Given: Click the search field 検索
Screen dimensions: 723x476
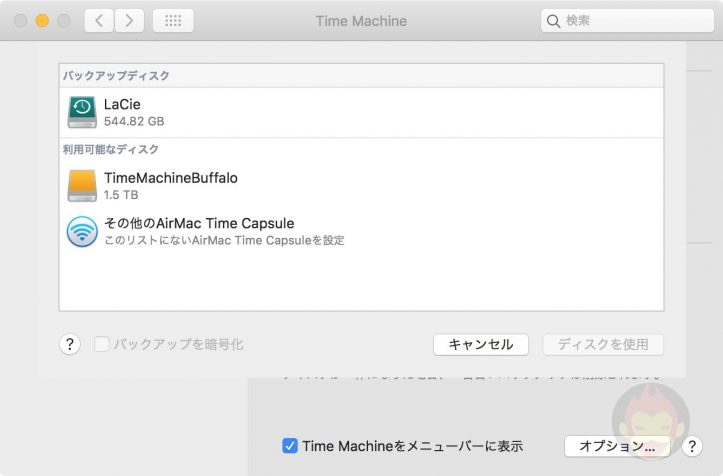Looking at the screenshot, I should click(x=627, y=21).
